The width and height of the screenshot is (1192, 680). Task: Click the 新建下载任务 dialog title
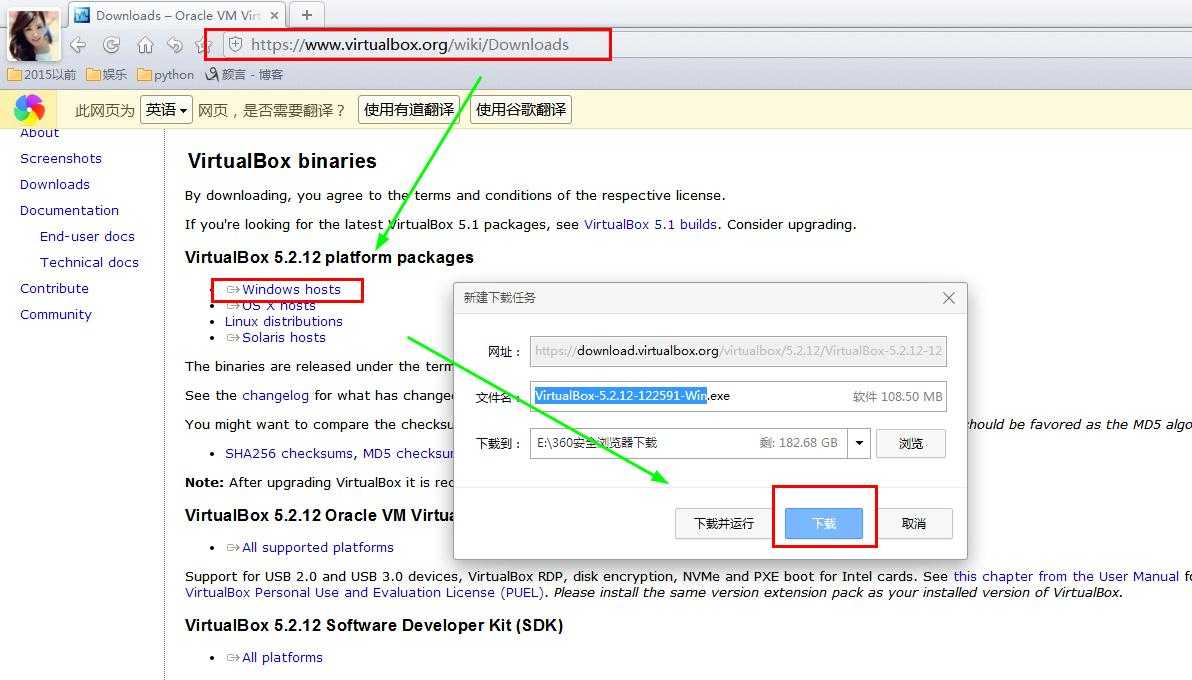[499, 297]
